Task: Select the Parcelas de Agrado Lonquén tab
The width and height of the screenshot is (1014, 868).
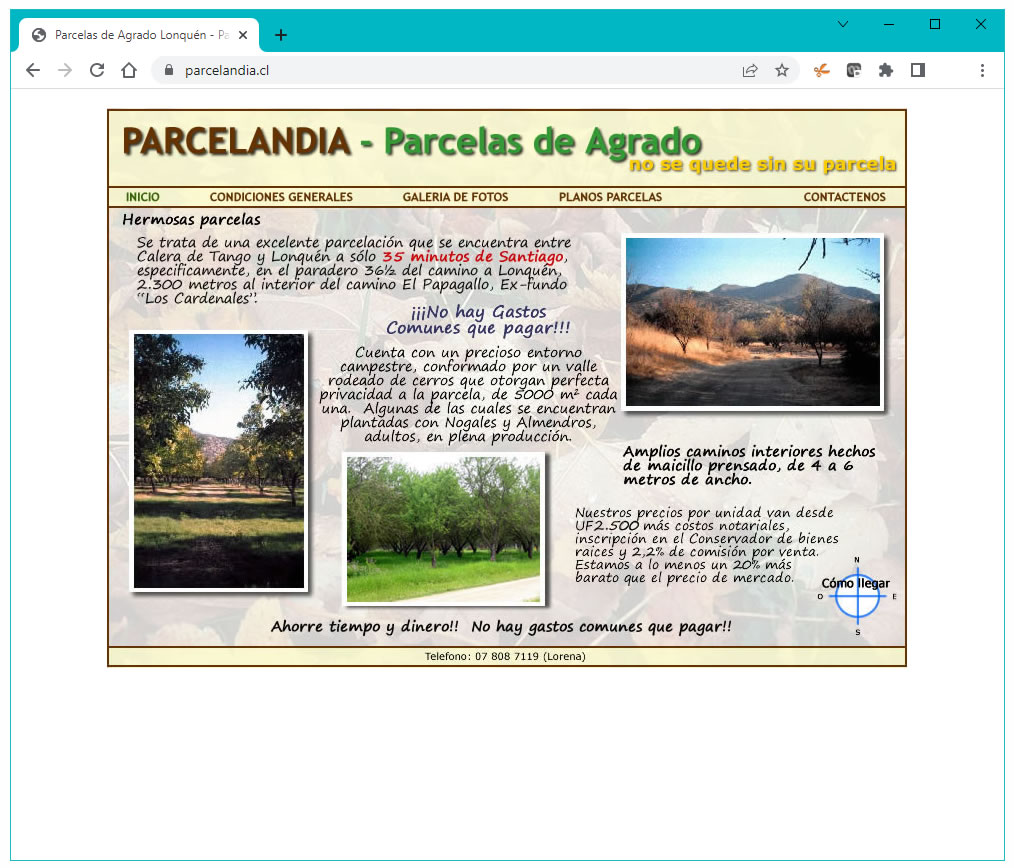Action: [x=139, y=35]
